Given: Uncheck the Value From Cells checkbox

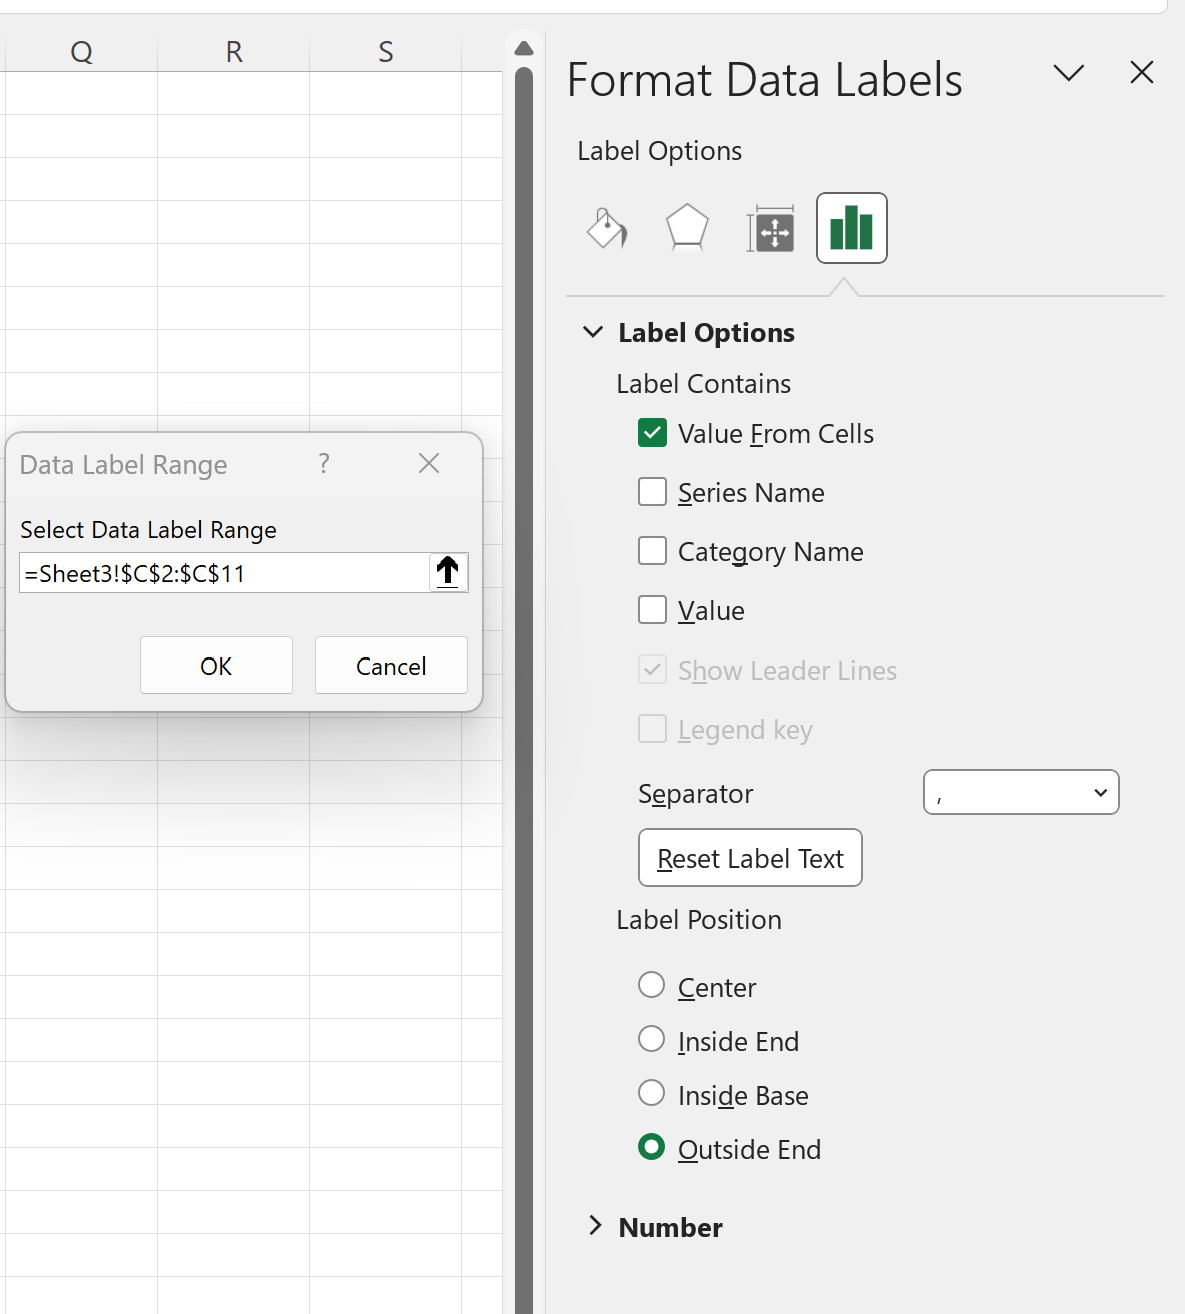Looking at the screenshot, I should (653, 433).
